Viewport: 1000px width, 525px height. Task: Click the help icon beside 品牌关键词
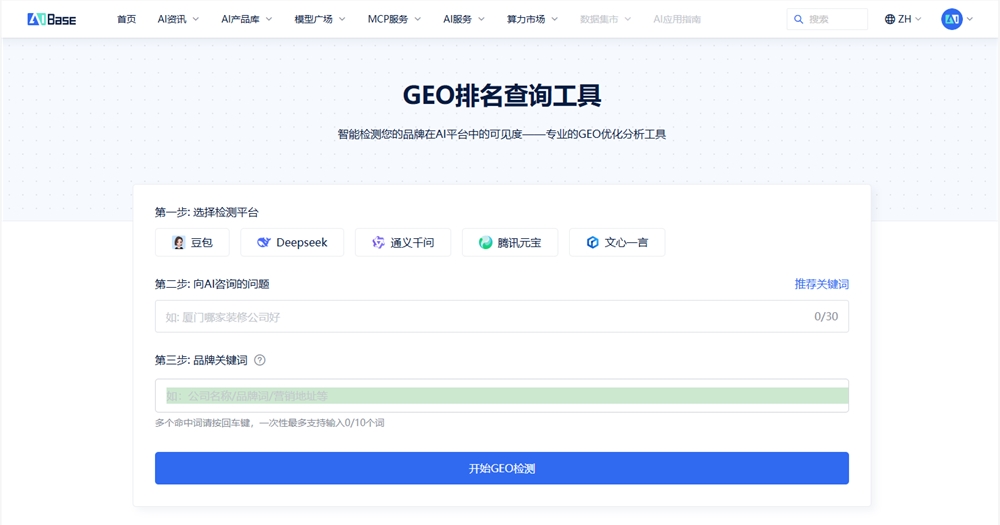click(x=260, y=360)
